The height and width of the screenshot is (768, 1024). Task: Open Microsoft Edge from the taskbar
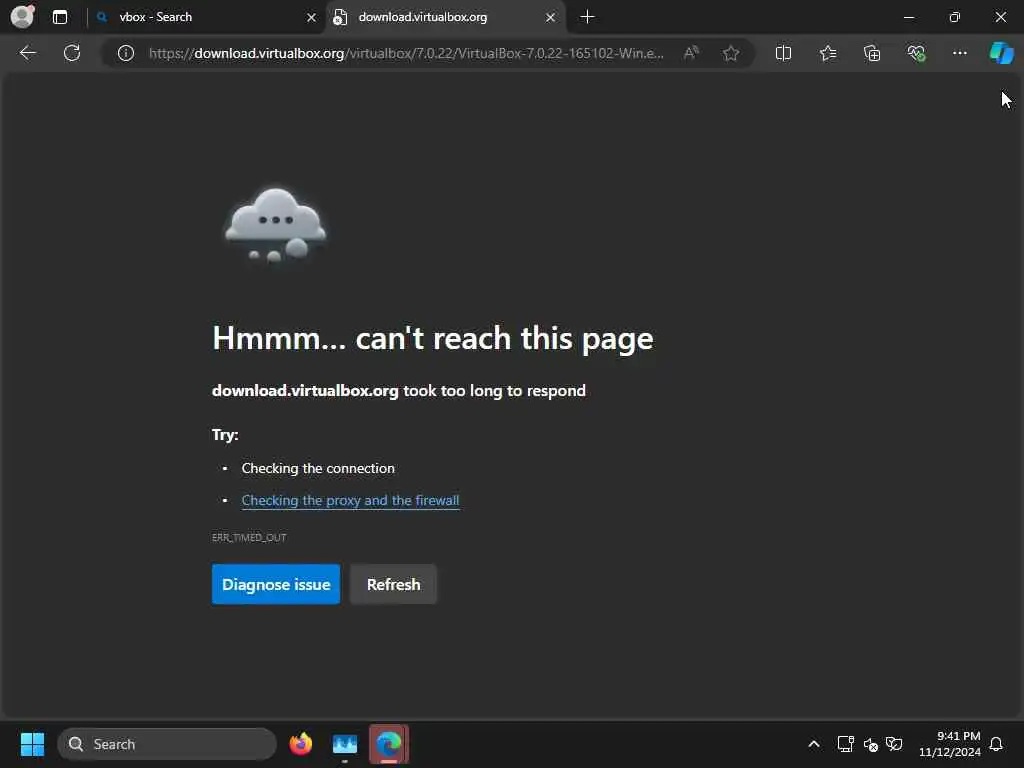tap(389, 744)
